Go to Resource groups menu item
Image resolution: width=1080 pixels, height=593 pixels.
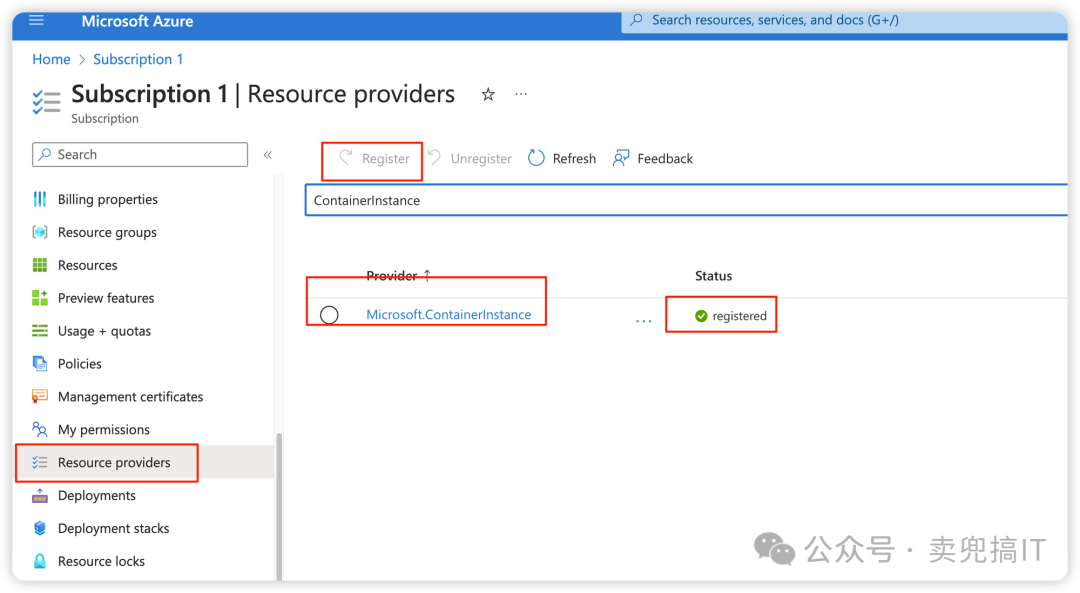(107, 233)
